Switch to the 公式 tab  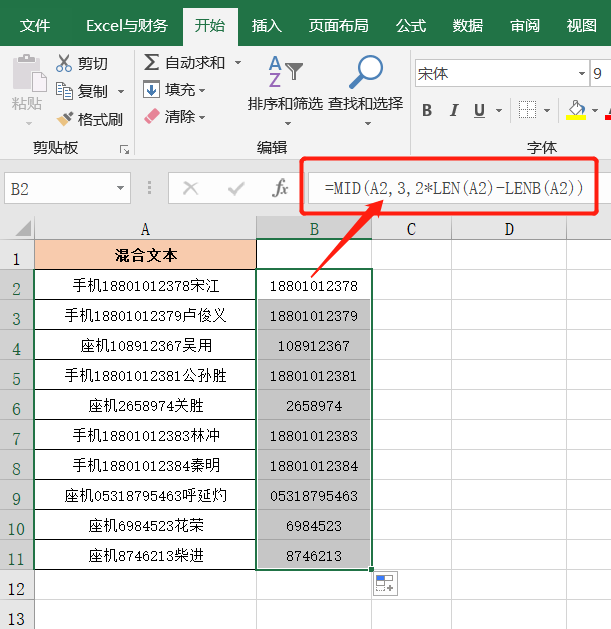coord(410,26)
